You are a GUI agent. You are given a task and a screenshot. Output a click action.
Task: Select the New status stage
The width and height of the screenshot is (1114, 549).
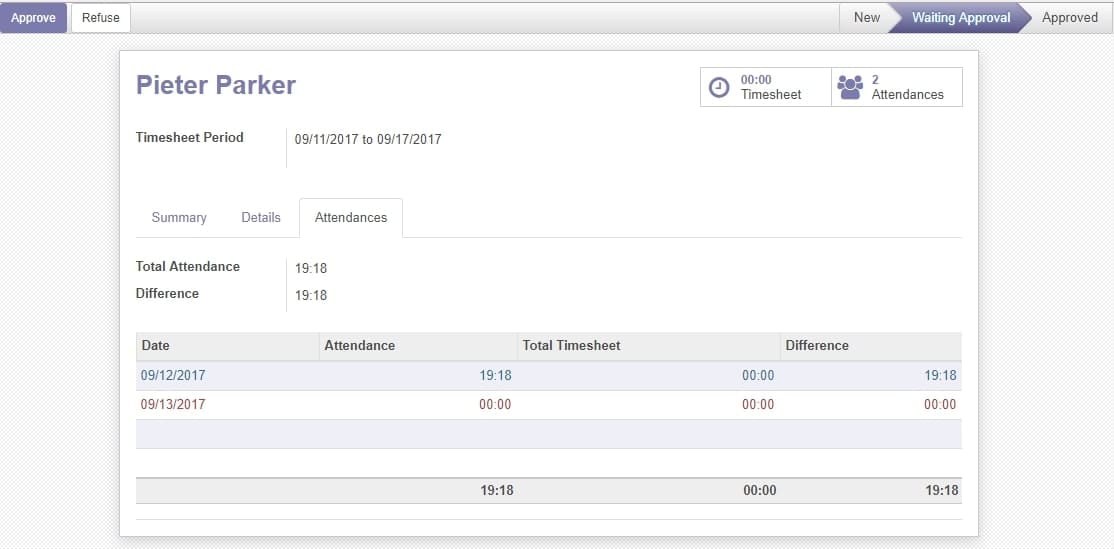[866, 18]
